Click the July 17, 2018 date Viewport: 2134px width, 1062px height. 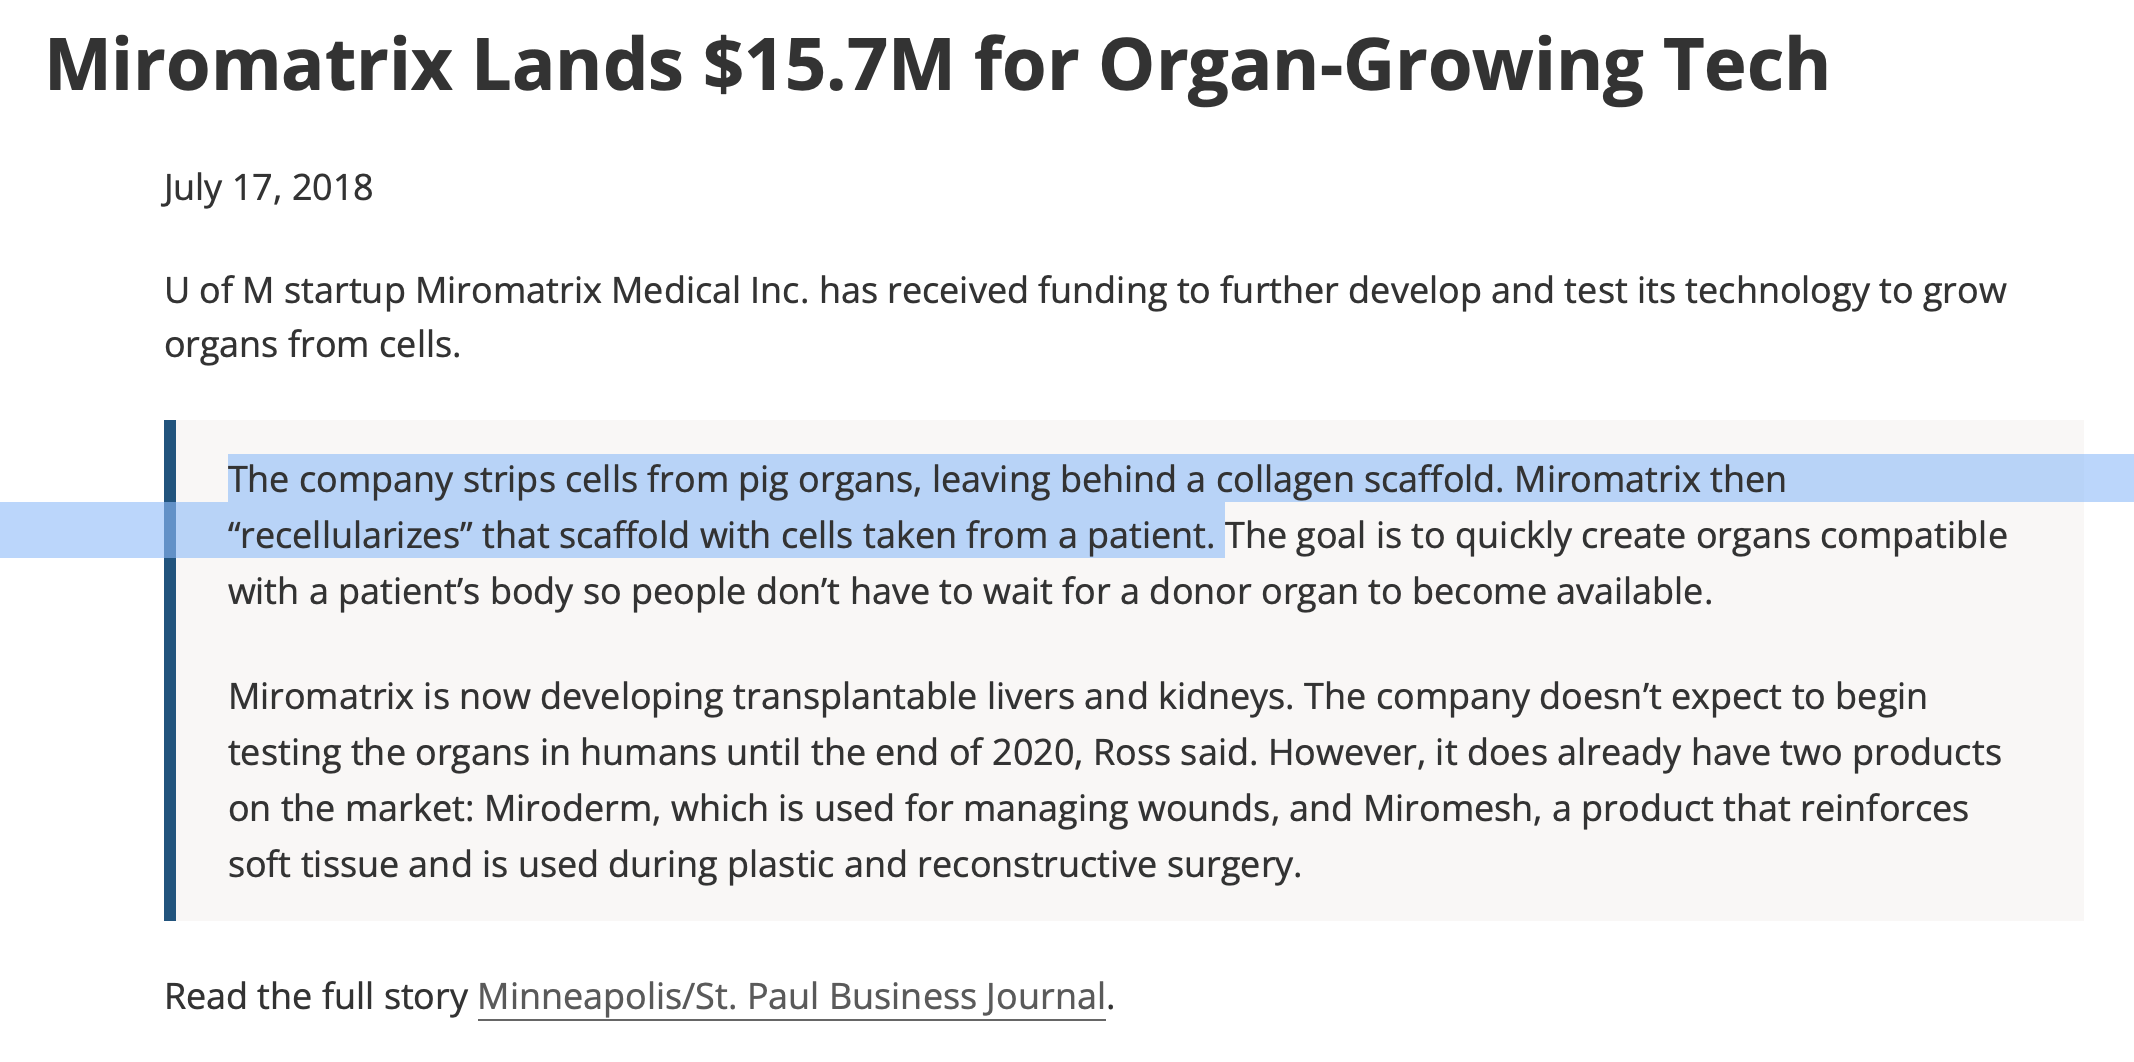268,188
